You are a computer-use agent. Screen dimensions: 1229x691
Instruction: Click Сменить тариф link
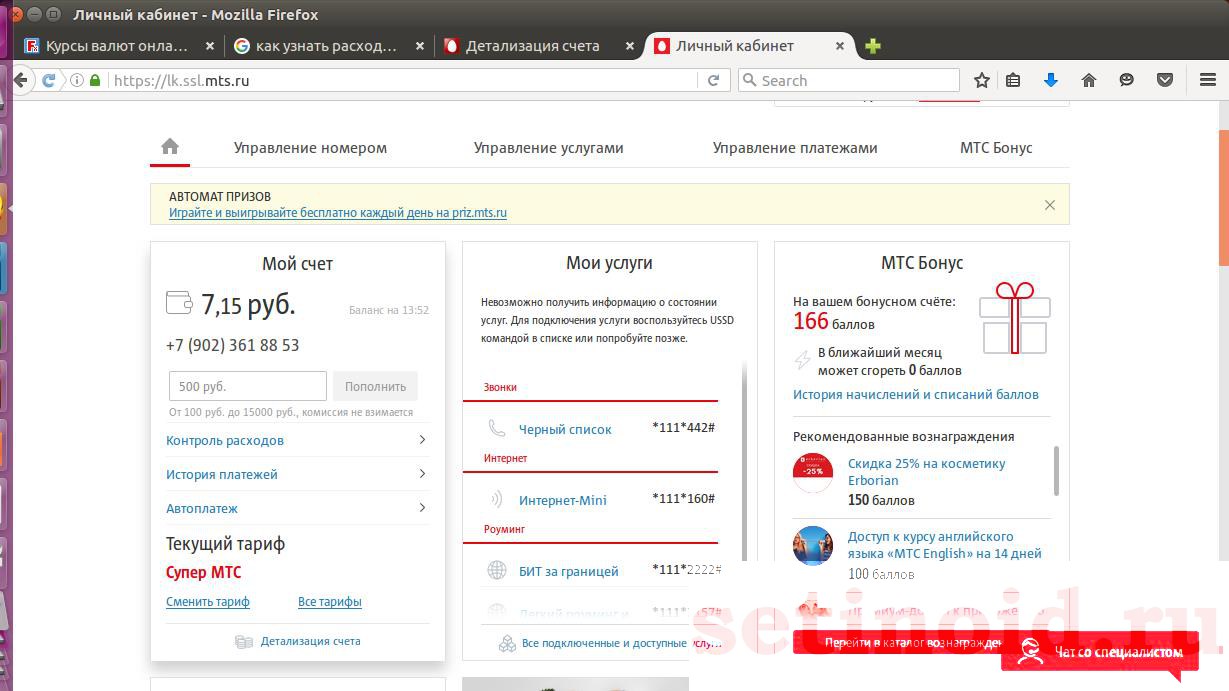[208, 602]
